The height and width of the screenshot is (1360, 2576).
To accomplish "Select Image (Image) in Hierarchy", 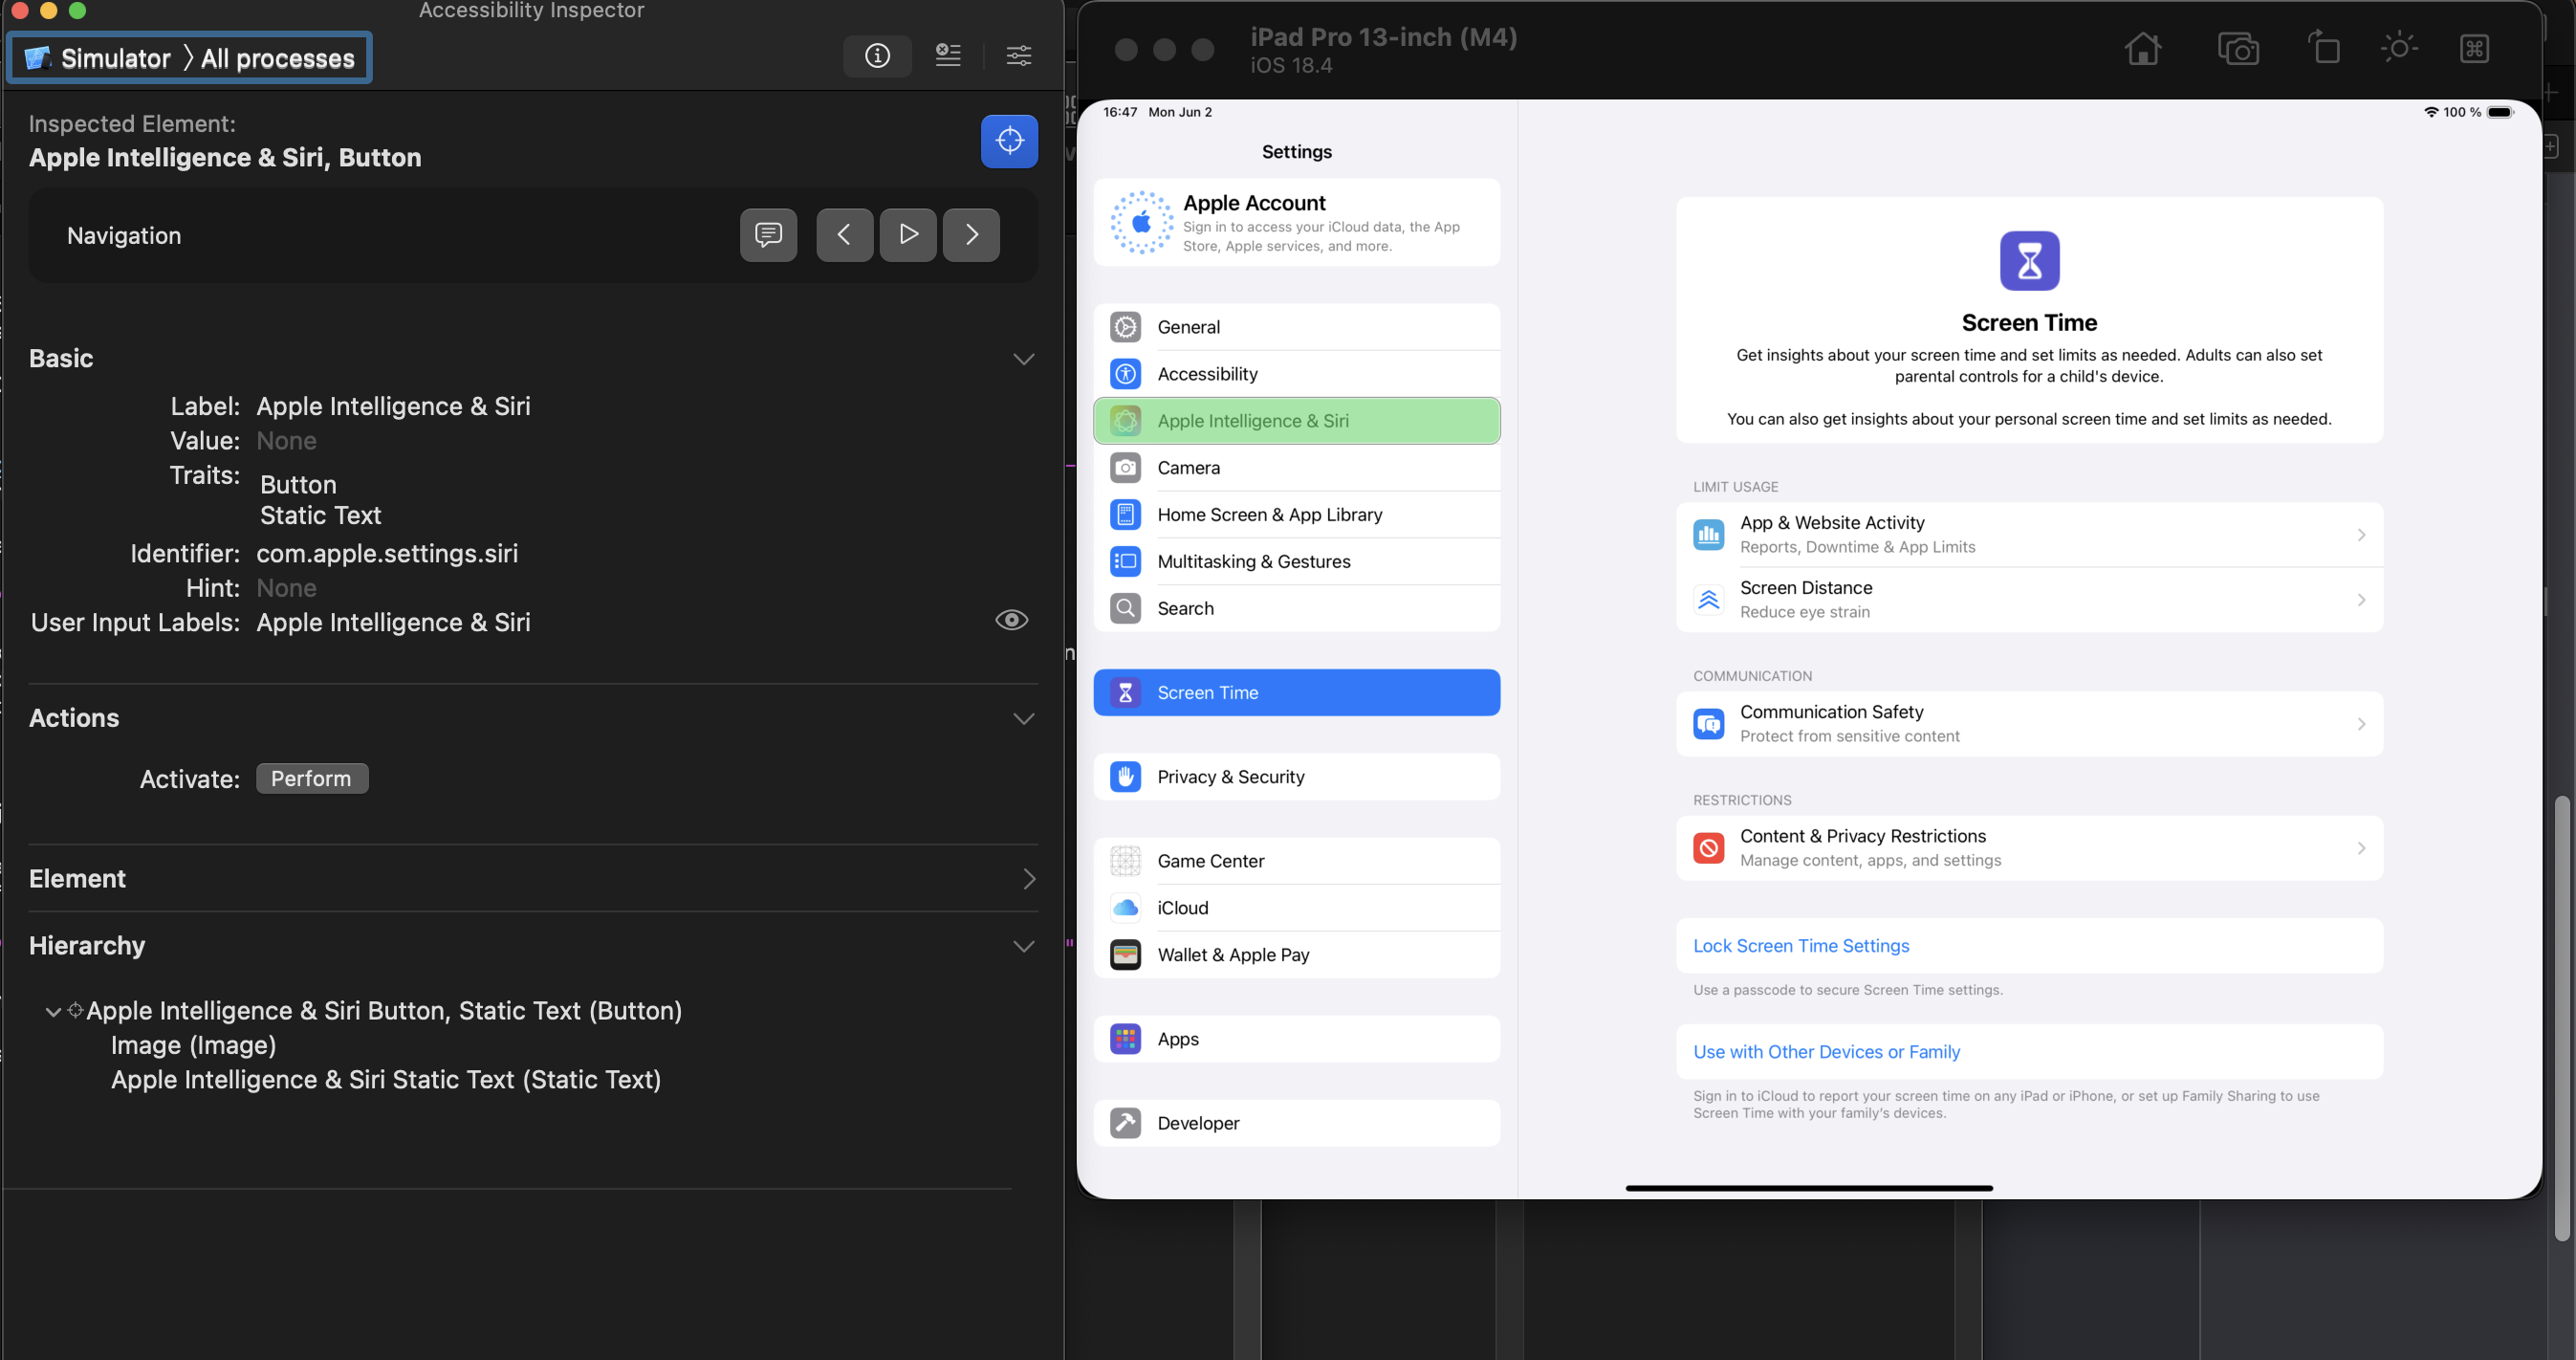I will [x=193, y=1045].
